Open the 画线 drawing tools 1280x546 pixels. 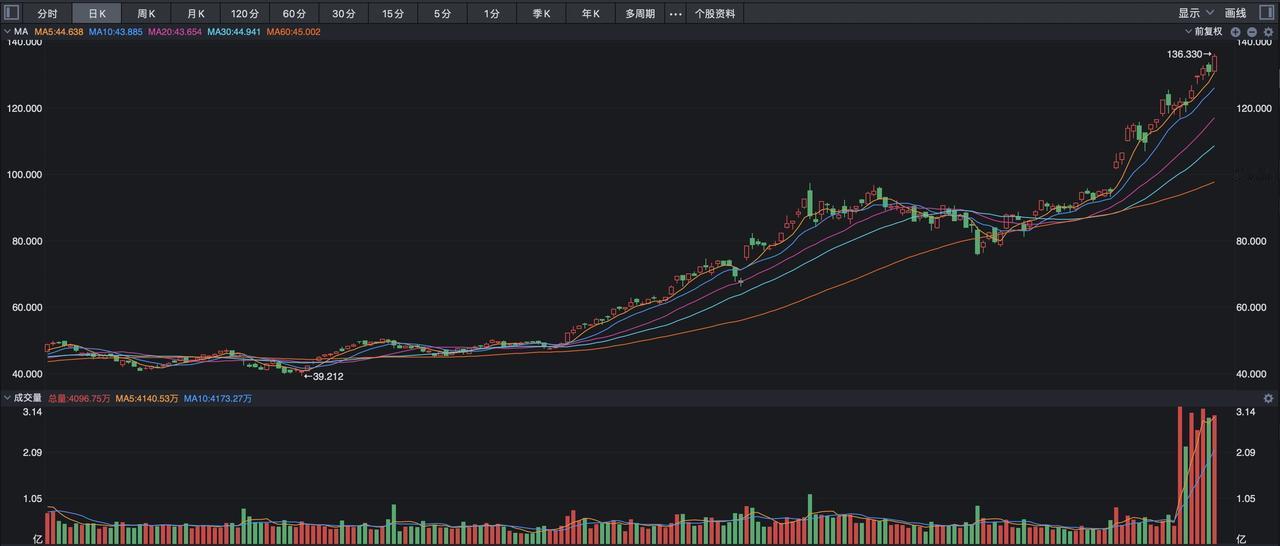pos(1236,13)
